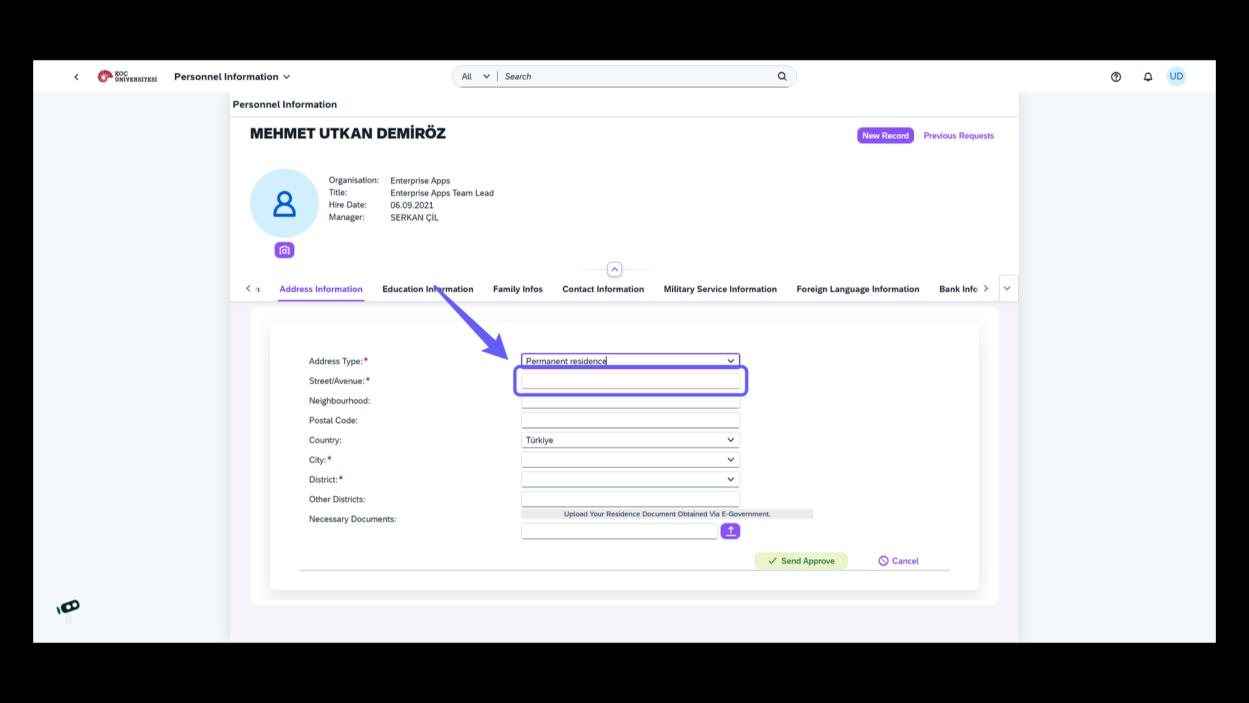Click the camera upload photo icon
Image resolution: width=1249 pixels, height=703 pixels.
(285, 250)
